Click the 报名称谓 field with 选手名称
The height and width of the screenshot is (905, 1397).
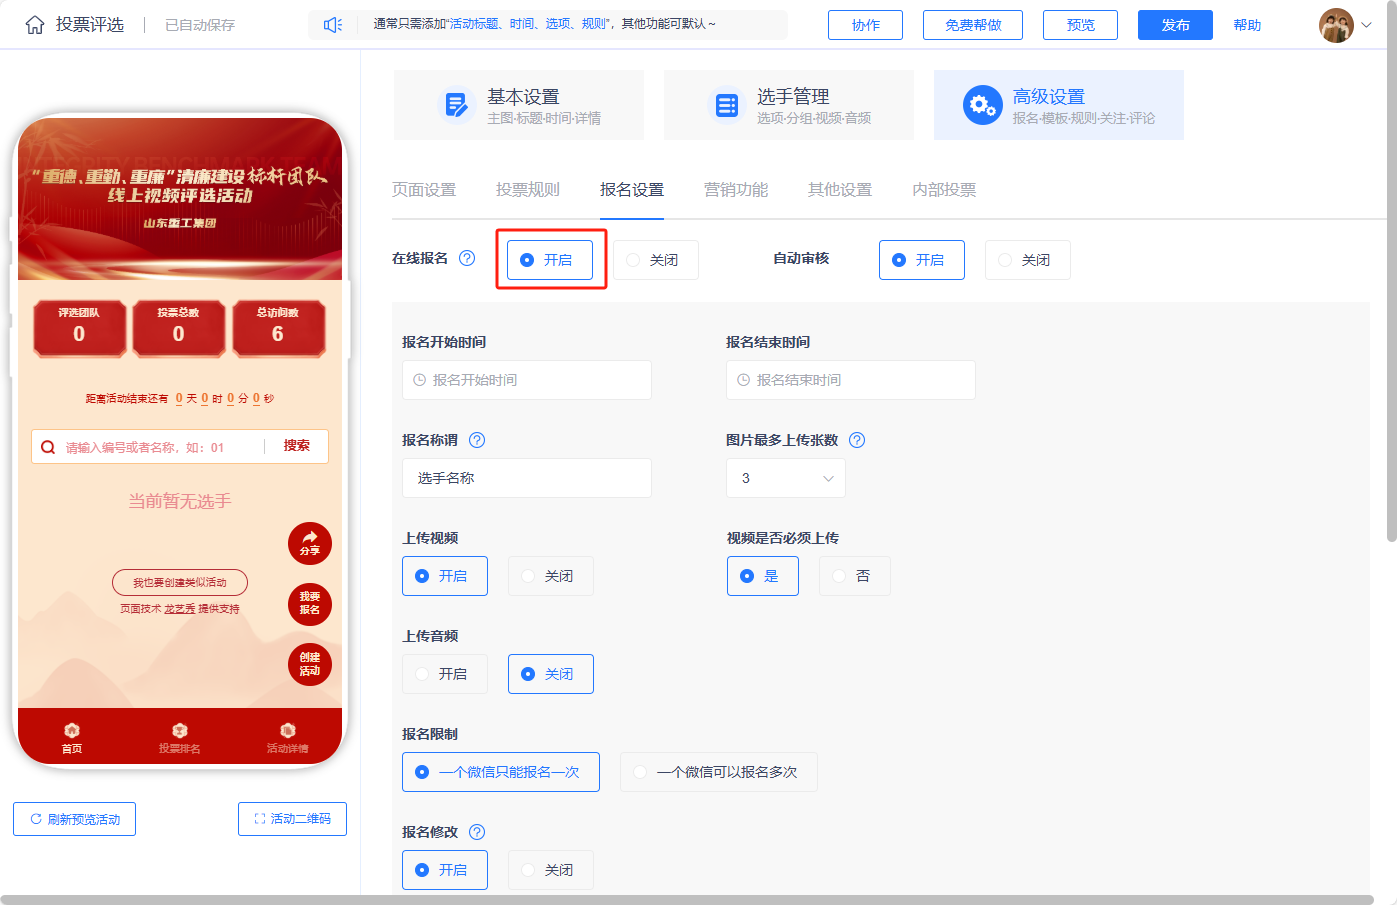[527, 478]
